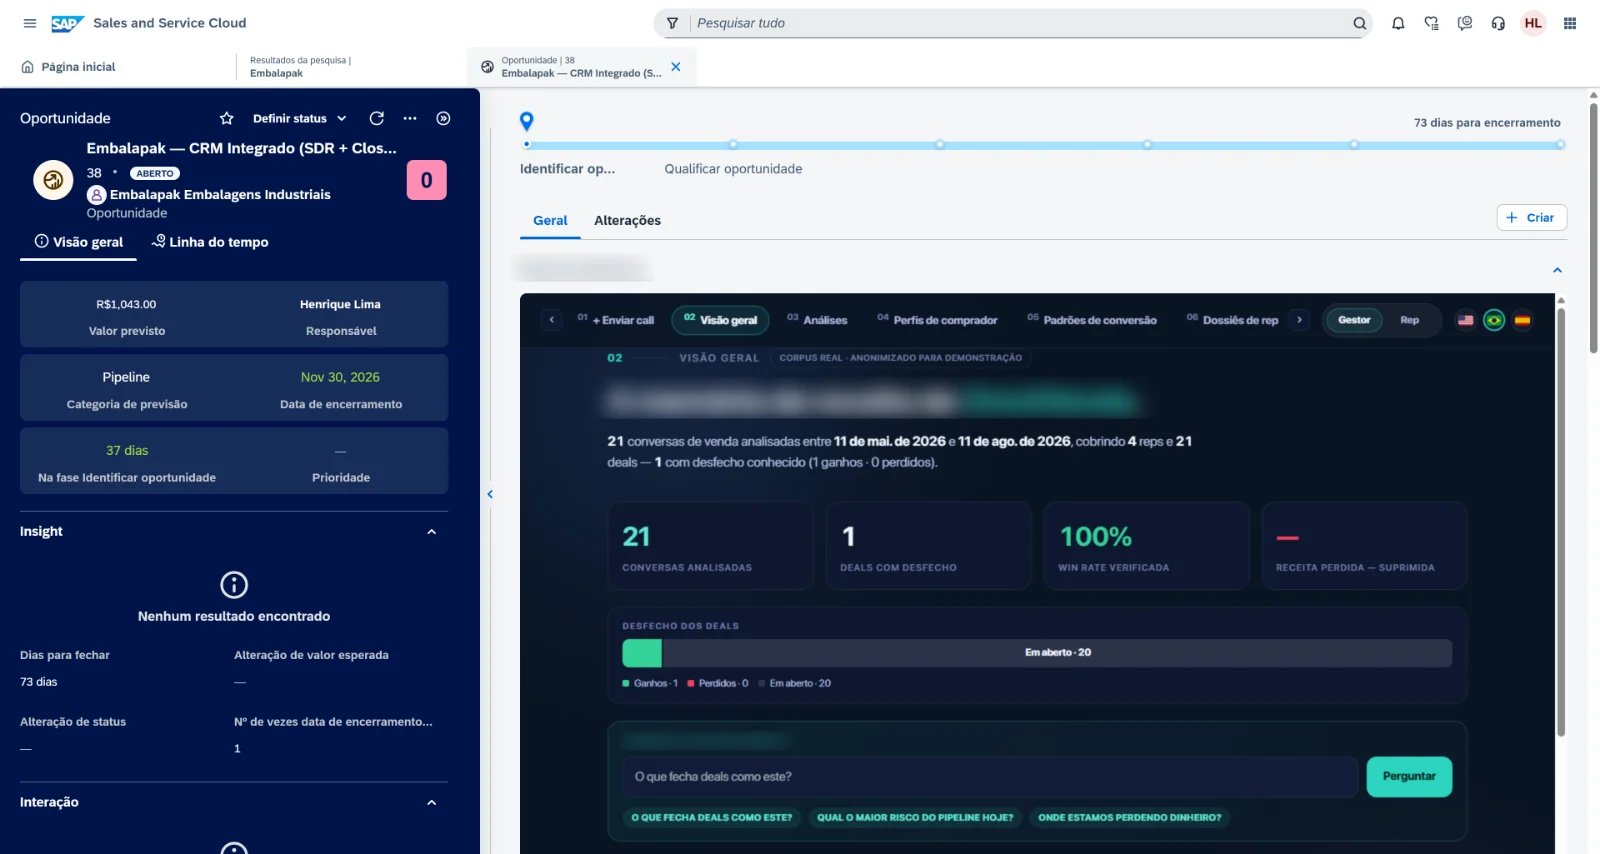This screenshot has height=854, width=1600.
Task: Focus the O que fecha deals question field
Action: click(x=988, y=777)
